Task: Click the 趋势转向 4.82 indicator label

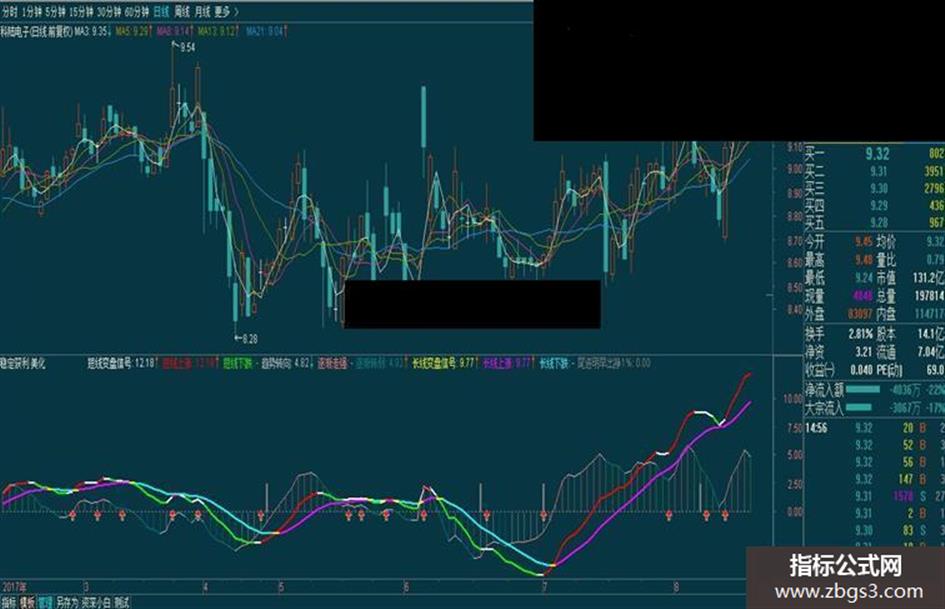Action: pos(287,363)
